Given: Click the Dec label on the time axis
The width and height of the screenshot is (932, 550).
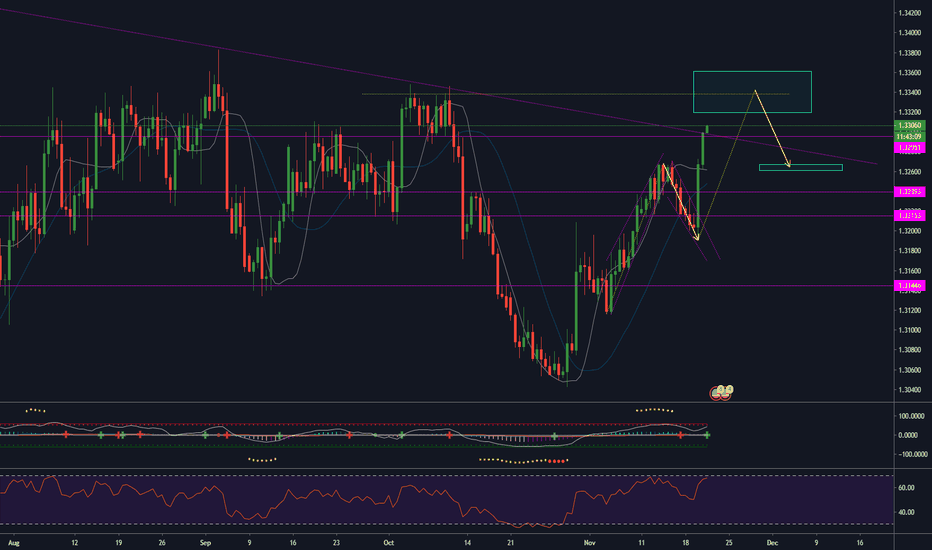Looking at the screenshot, I should pos(771,542).
